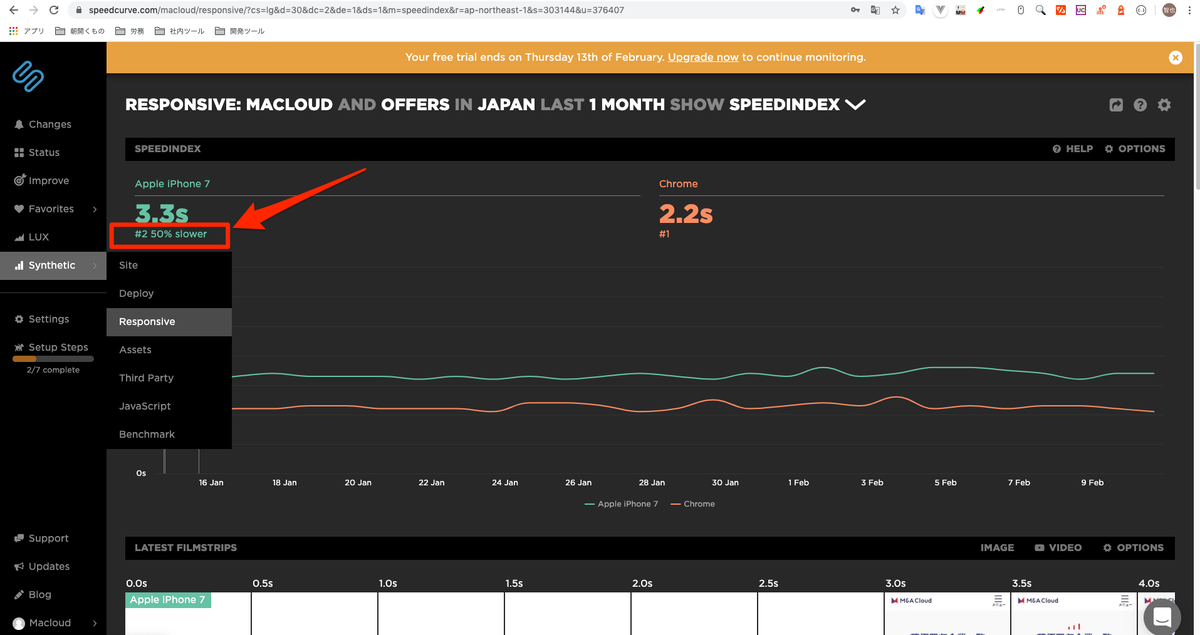Open the 社内ツール bookmarks folder

pyautogui.click(x=179, y=31)
